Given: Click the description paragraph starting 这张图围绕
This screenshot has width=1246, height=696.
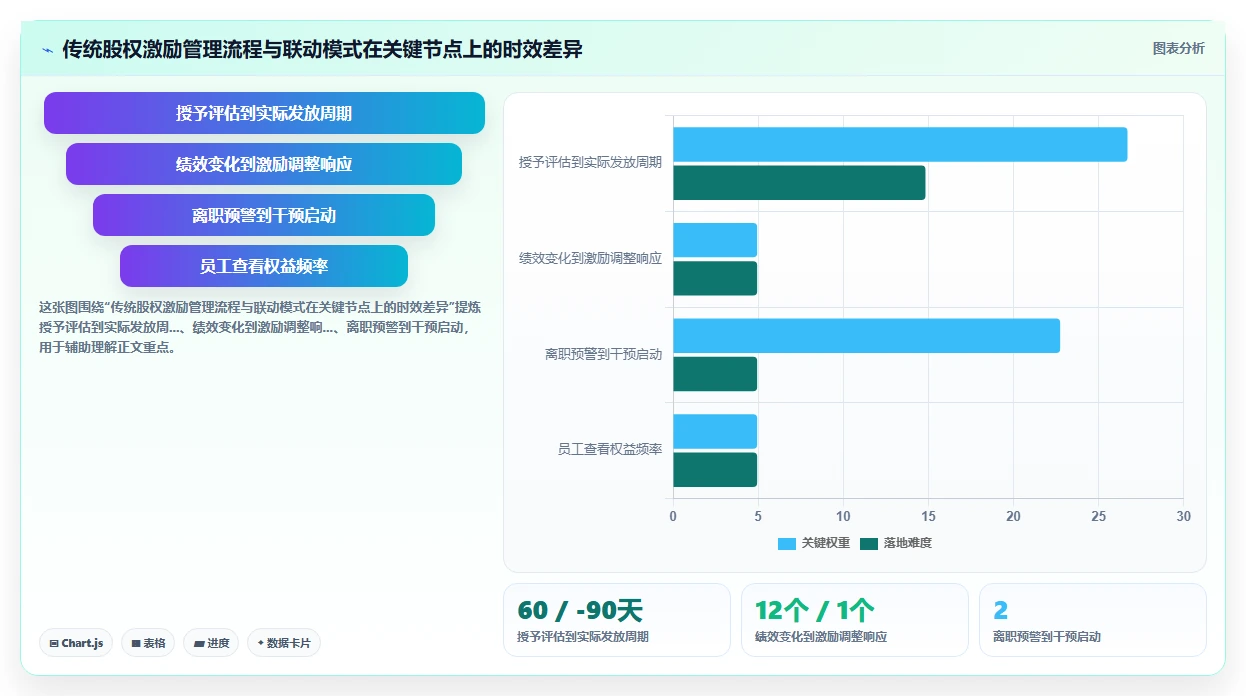Looking at the screenshot, I should [260, 328].
